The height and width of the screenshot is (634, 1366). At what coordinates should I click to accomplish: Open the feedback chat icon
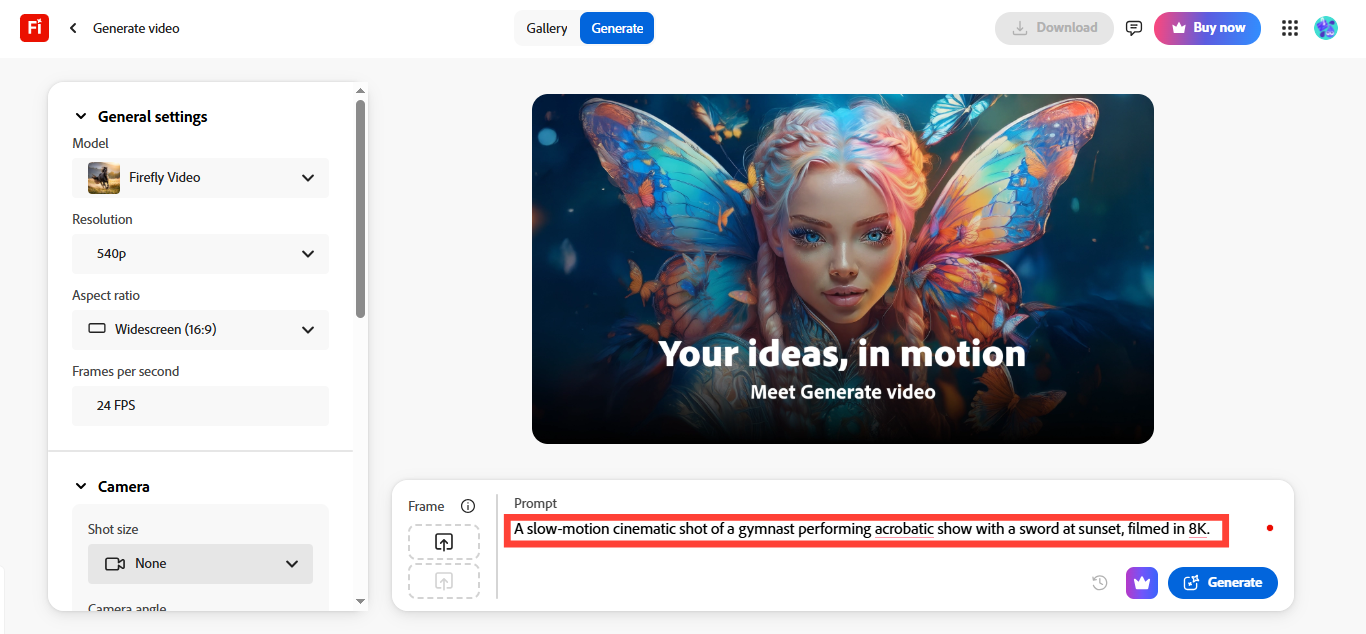click(1133, 28)
